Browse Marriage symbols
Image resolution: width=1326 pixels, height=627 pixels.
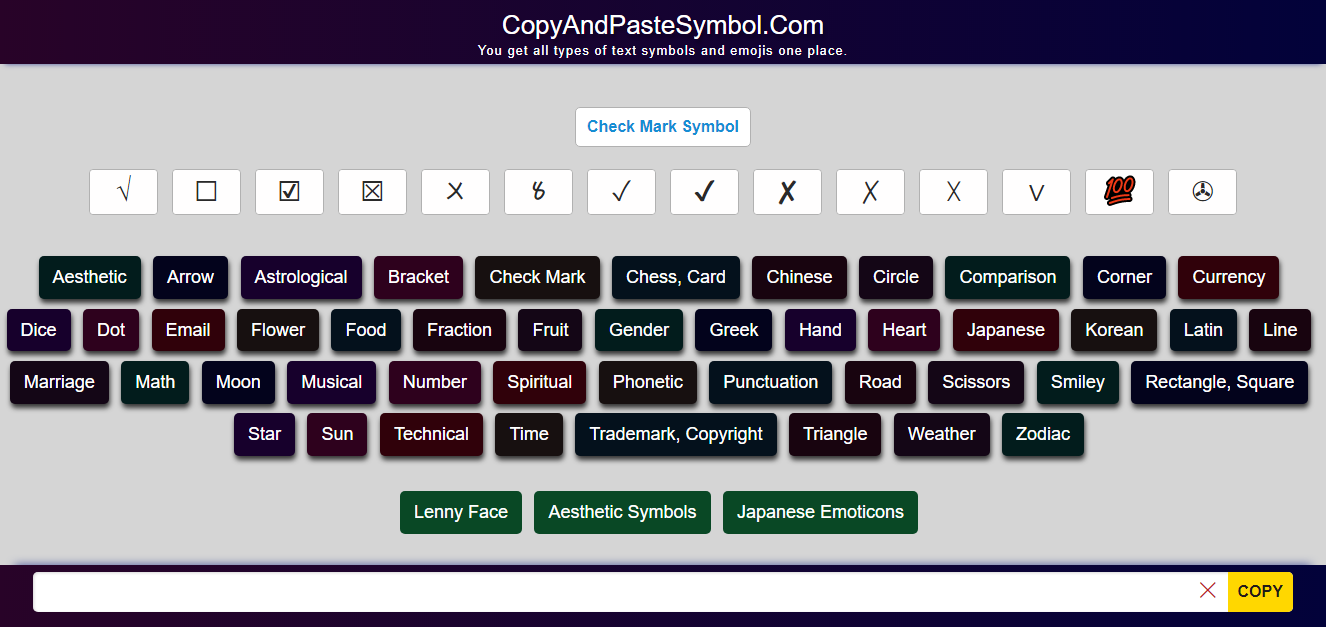pyautogui.click(x=59, y=382)
